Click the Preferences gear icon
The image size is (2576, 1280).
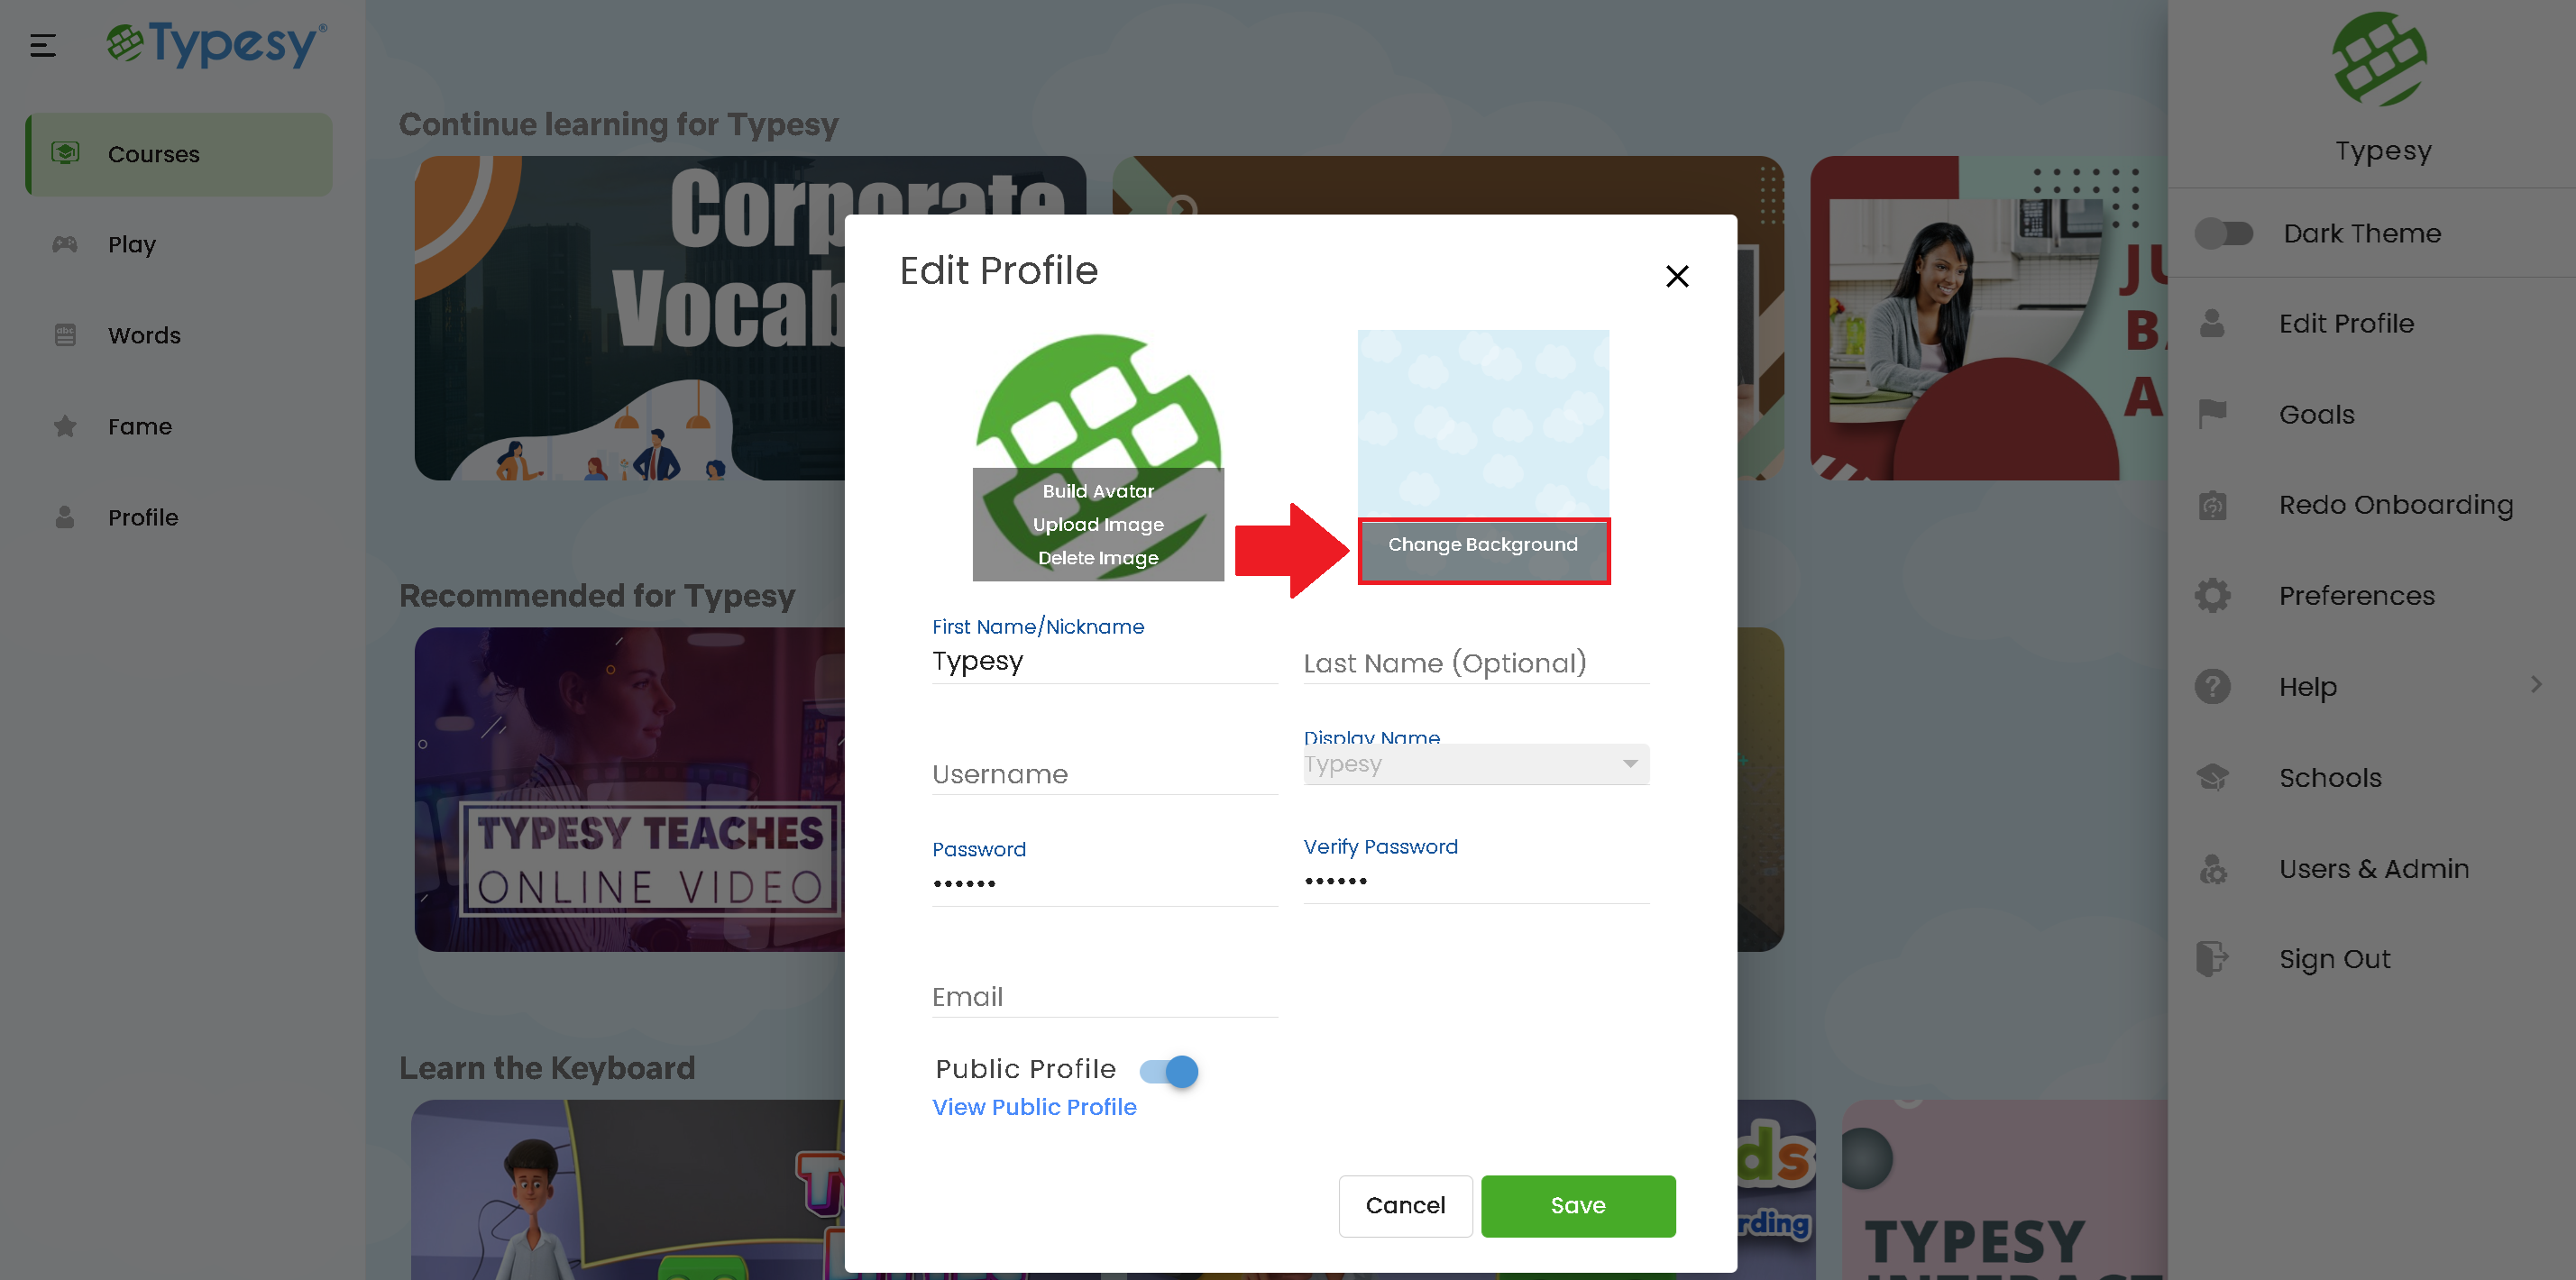pyautogui.click(x=2212, y=595)
